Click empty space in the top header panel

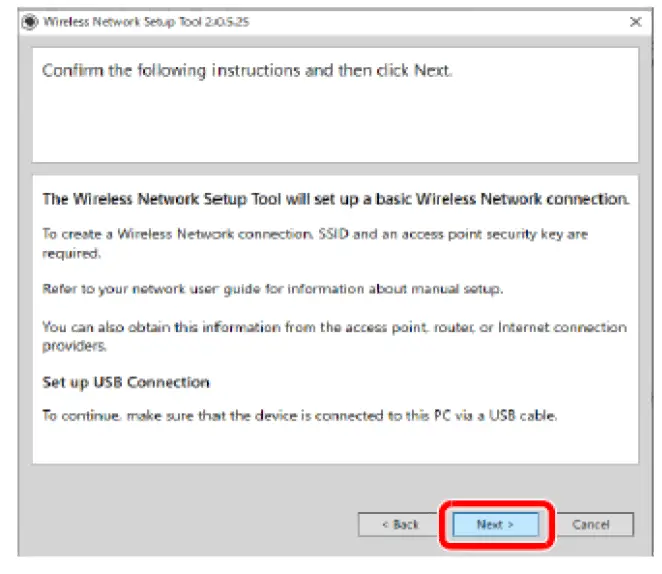[x=335, y=125]
